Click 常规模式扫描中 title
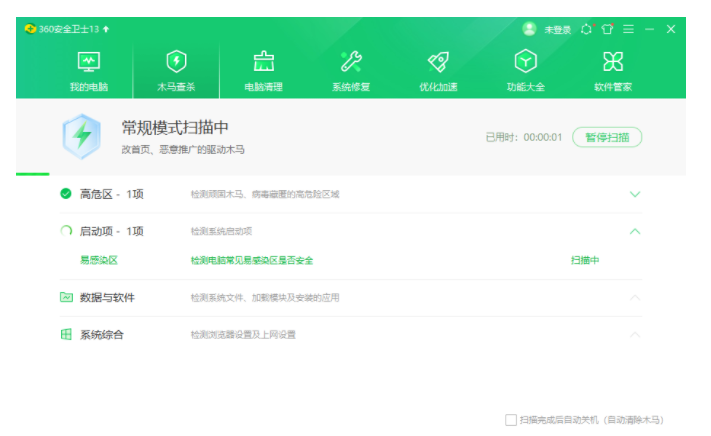Viewport: 711px width, 436px height. (175, 128)
